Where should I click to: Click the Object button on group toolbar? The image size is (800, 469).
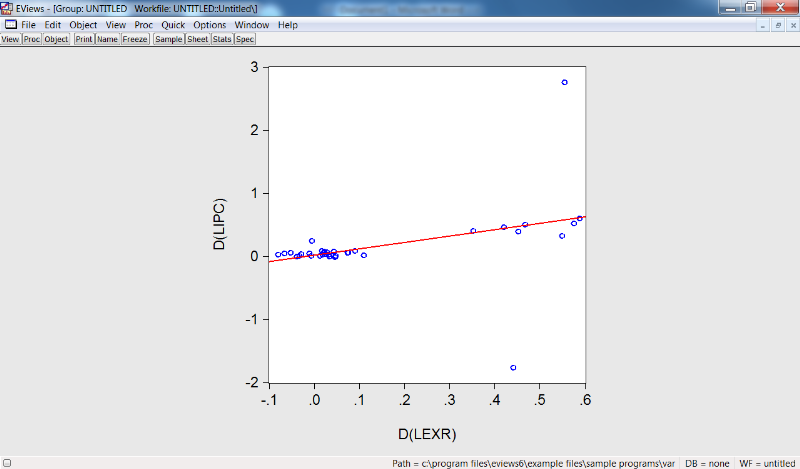56,39
